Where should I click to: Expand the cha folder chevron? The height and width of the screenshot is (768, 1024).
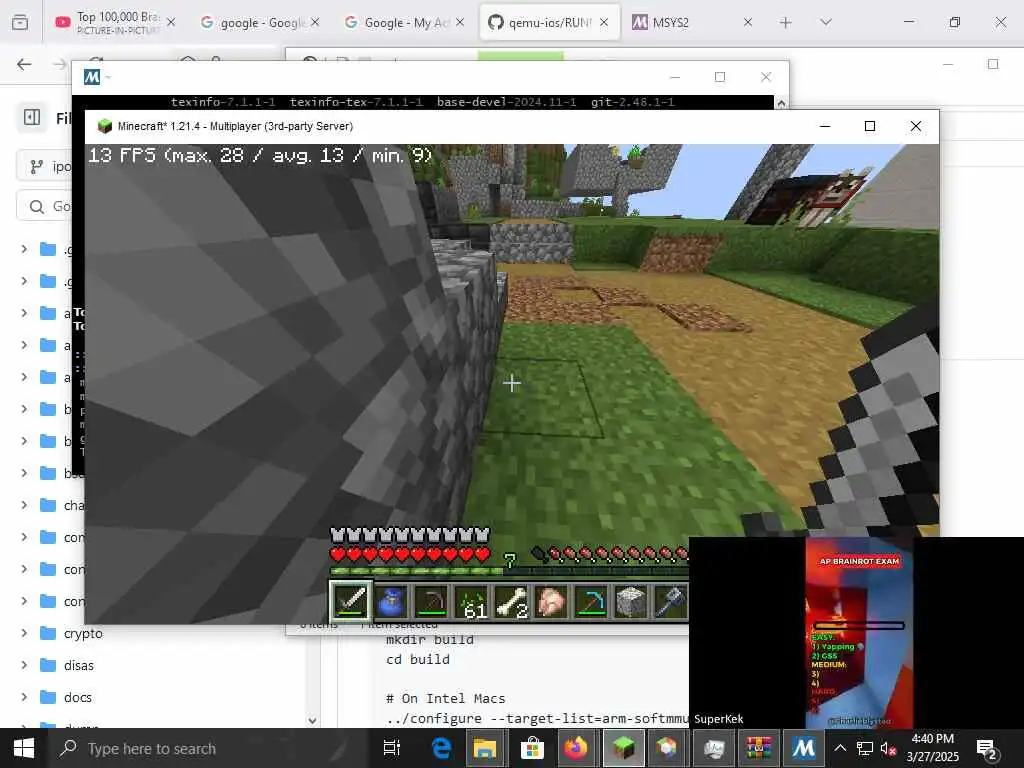click(x=24, y=505)
